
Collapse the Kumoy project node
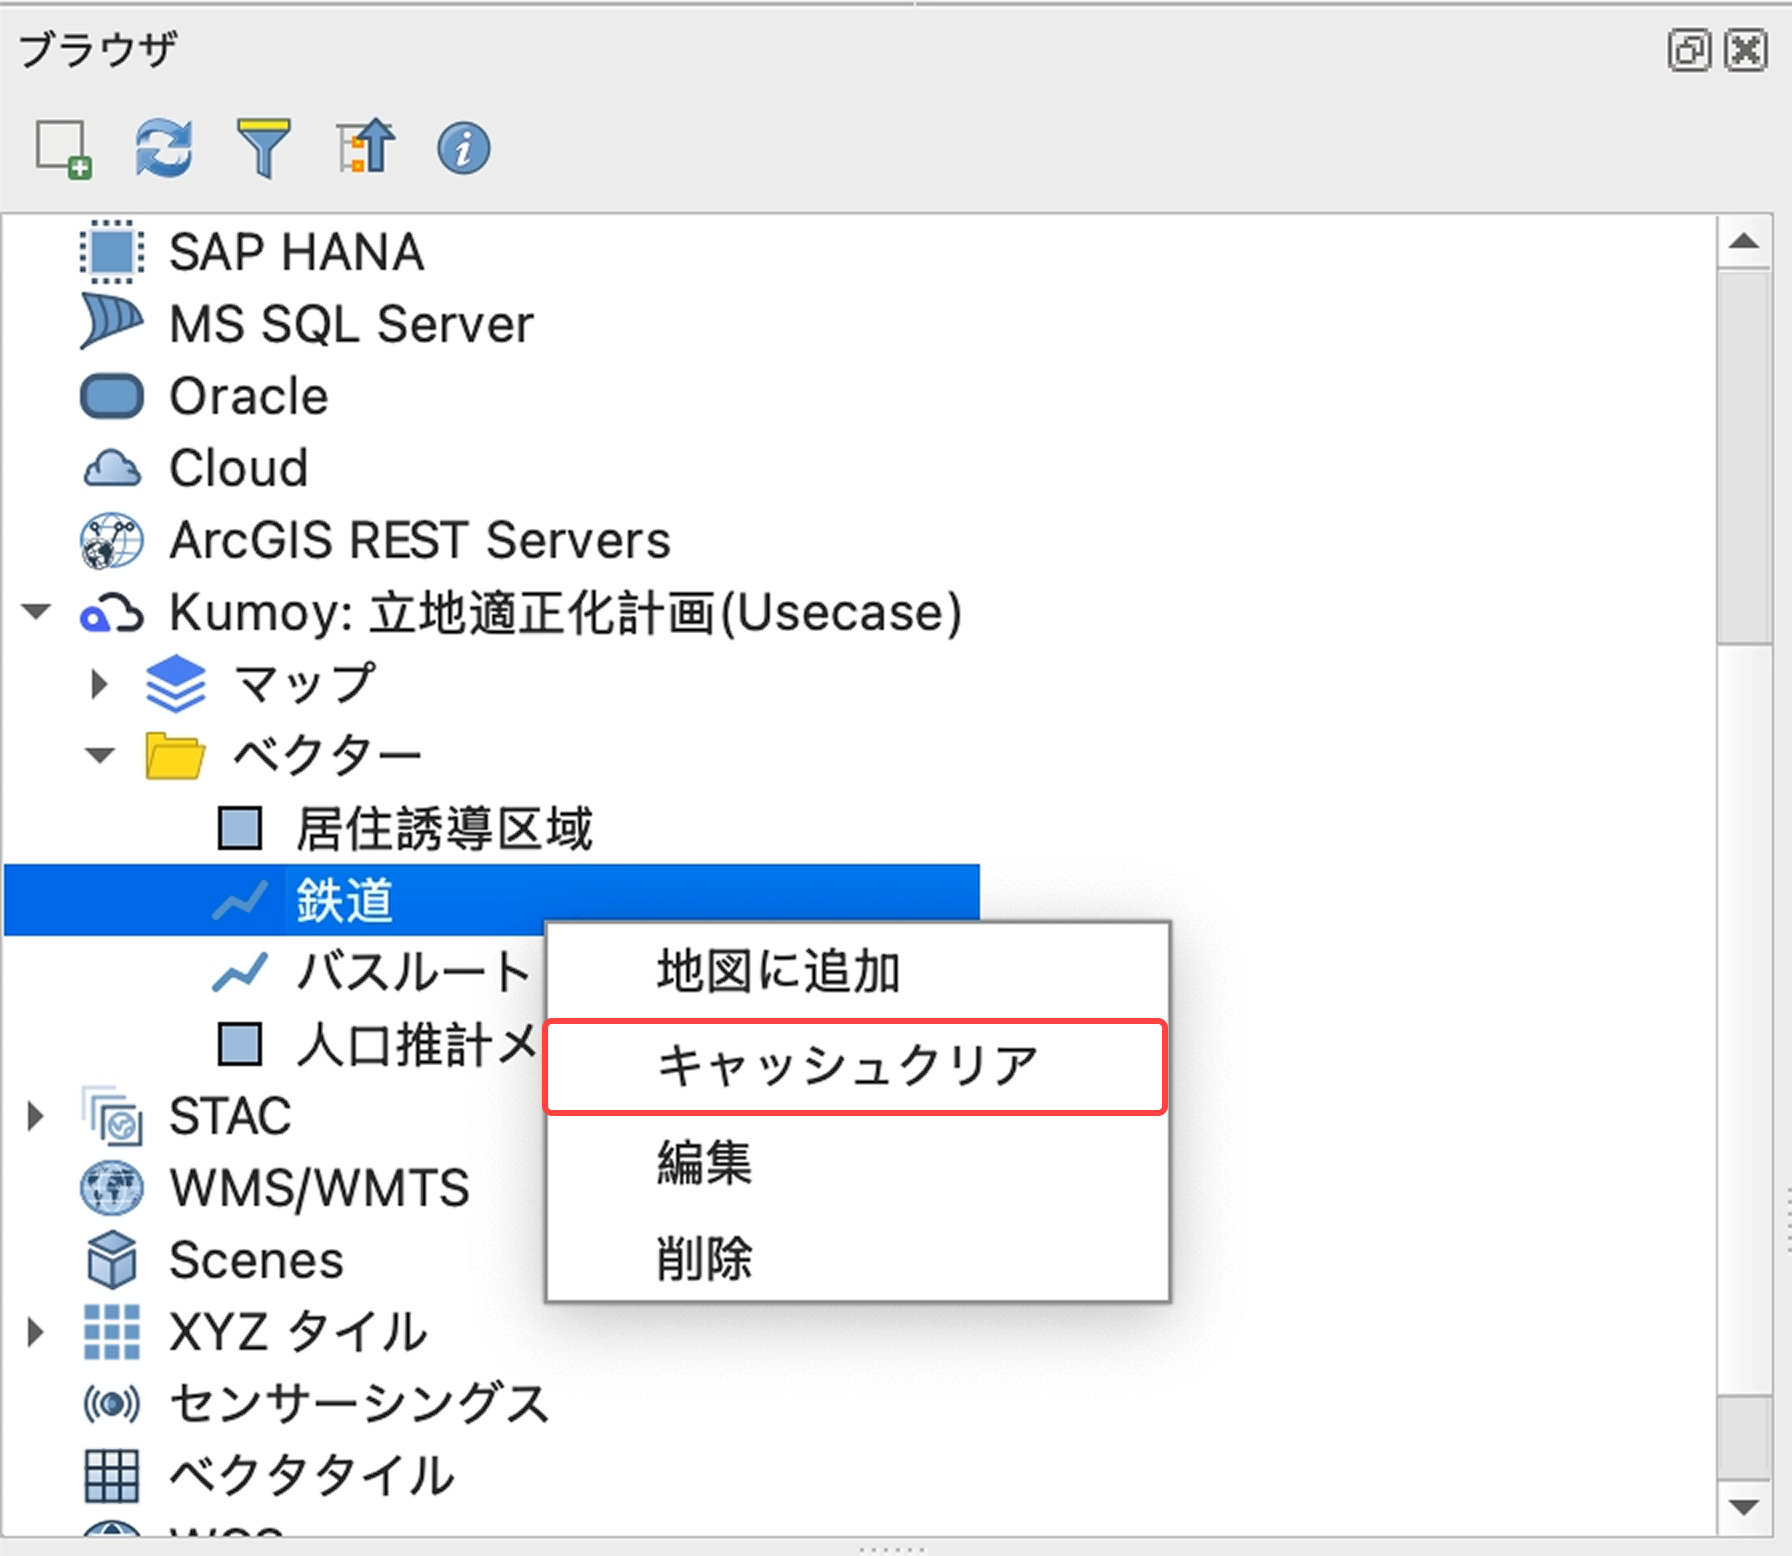[x=36, y=611]
